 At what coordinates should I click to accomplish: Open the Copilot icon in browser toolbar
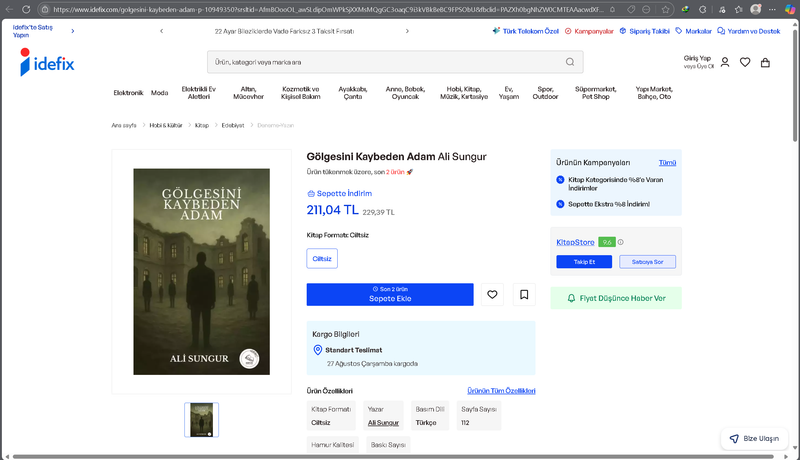click(x=789, y=9)
